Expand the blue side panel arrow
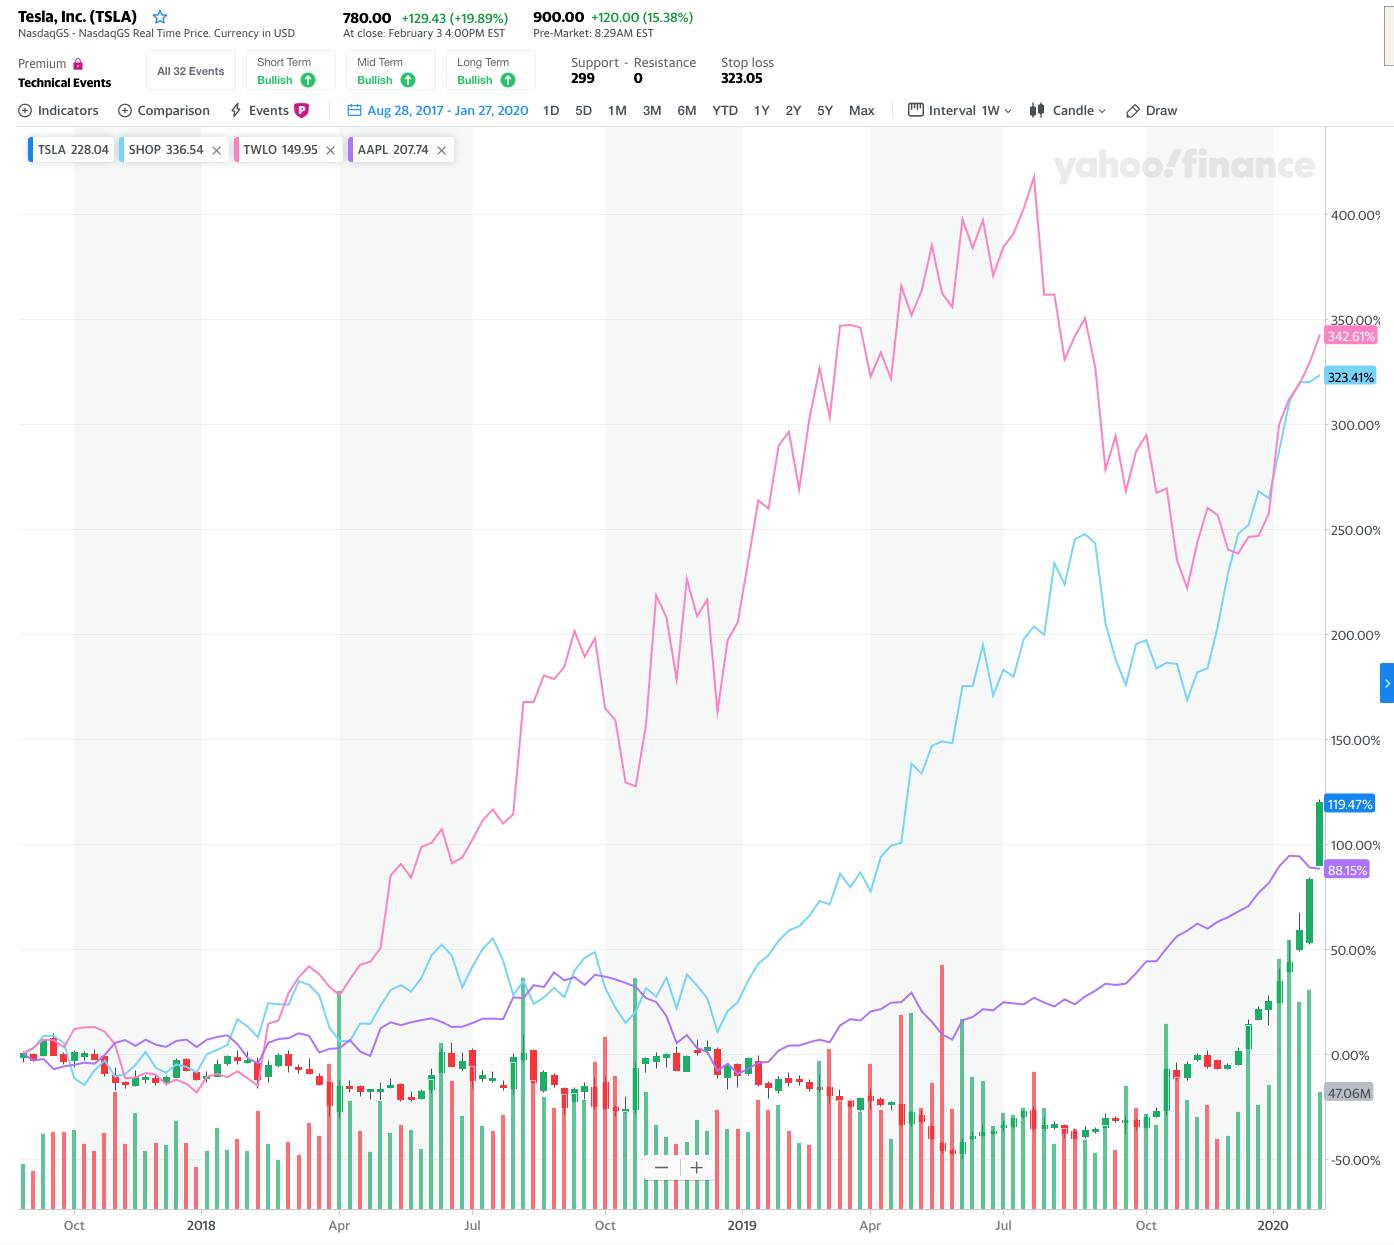 click(x=1386, y=683)
